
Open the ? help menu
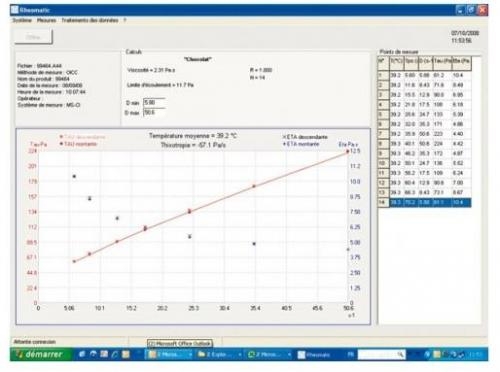(x=125, y=20)
